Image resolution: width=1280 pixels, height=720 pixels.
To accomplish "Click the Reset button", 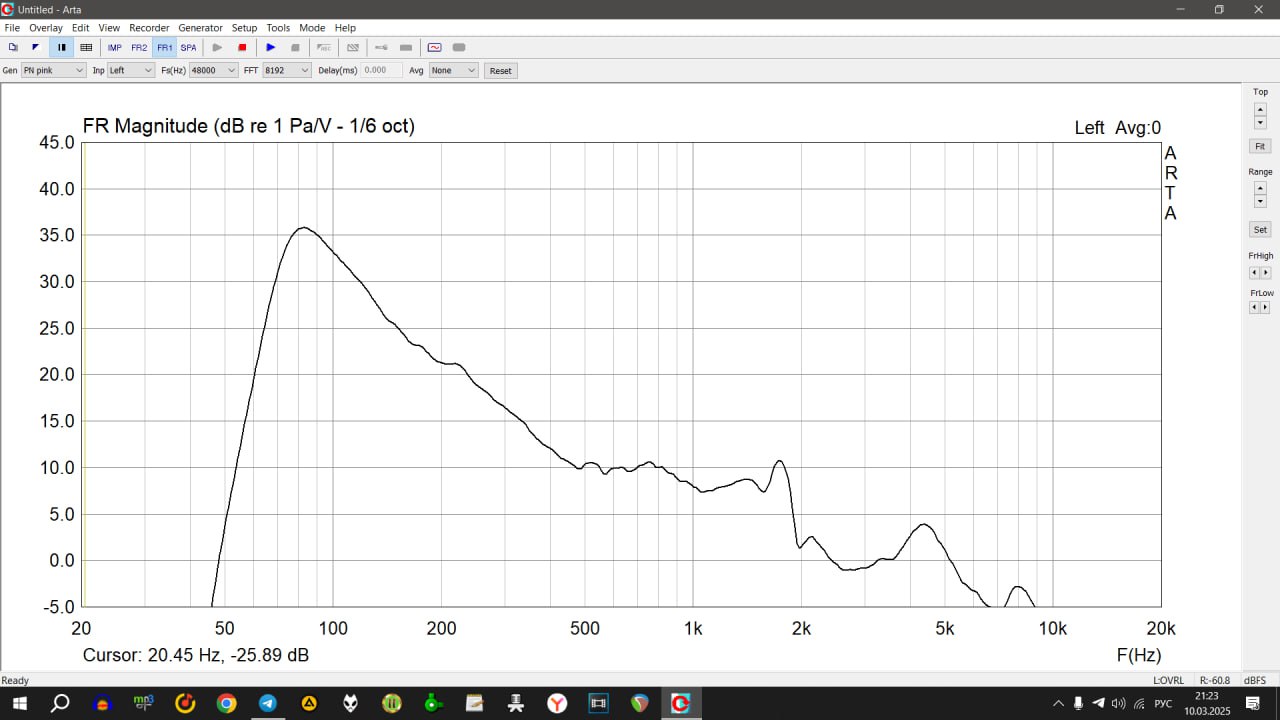I will [x=501, y=71].
